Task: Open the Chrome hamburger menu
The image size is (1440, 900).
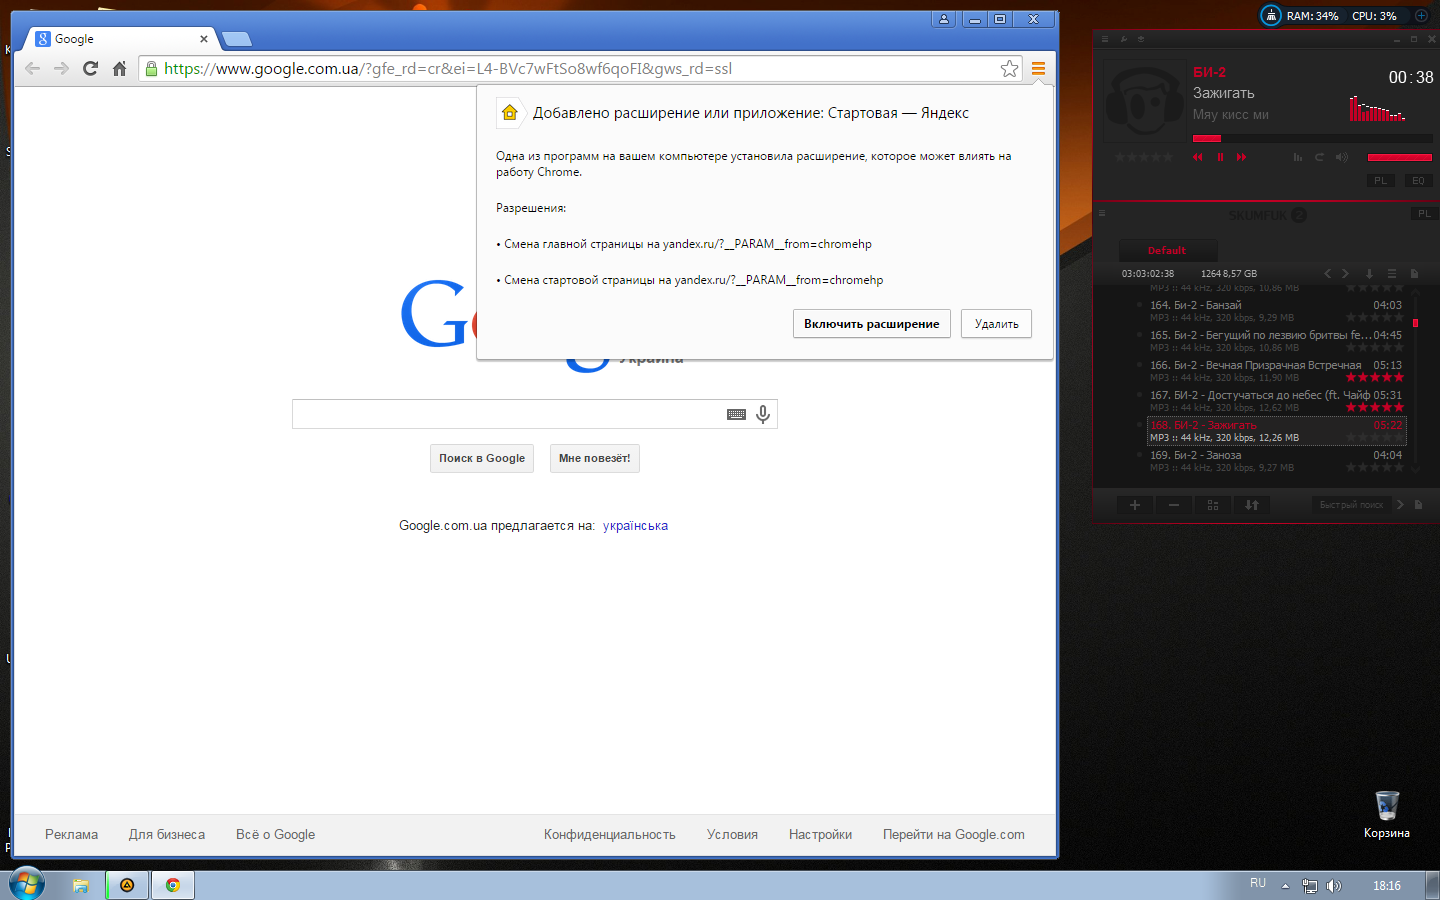Action: coord(1038,69)
